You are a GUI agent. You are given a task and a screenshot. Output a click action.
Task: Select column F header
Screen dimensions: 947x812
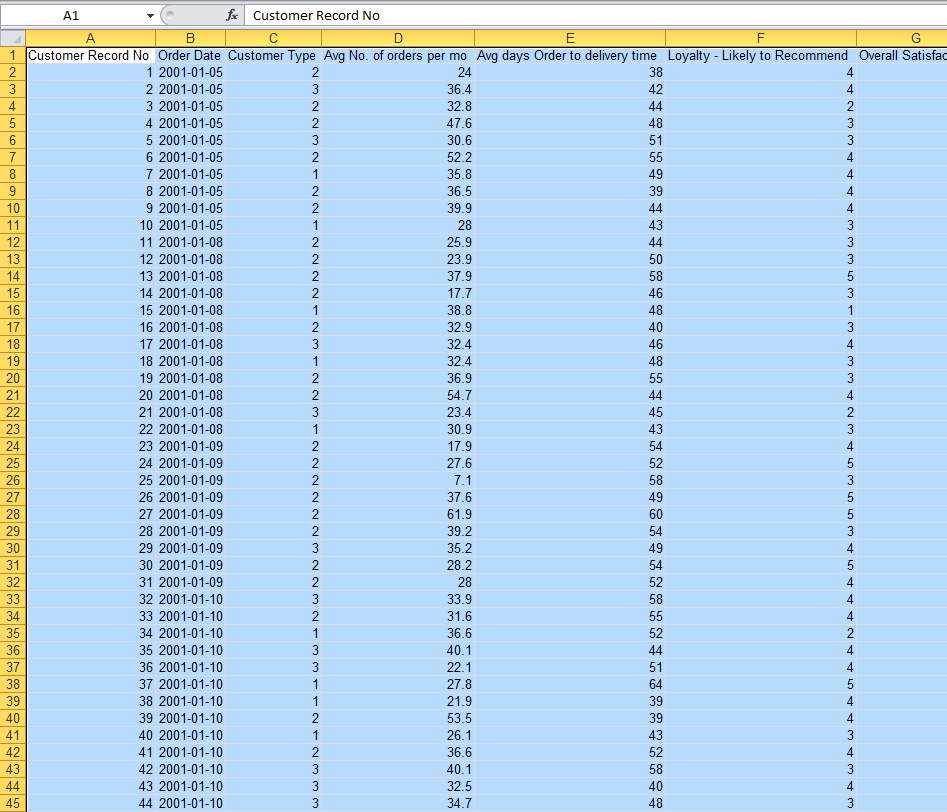tap(760, 38)
